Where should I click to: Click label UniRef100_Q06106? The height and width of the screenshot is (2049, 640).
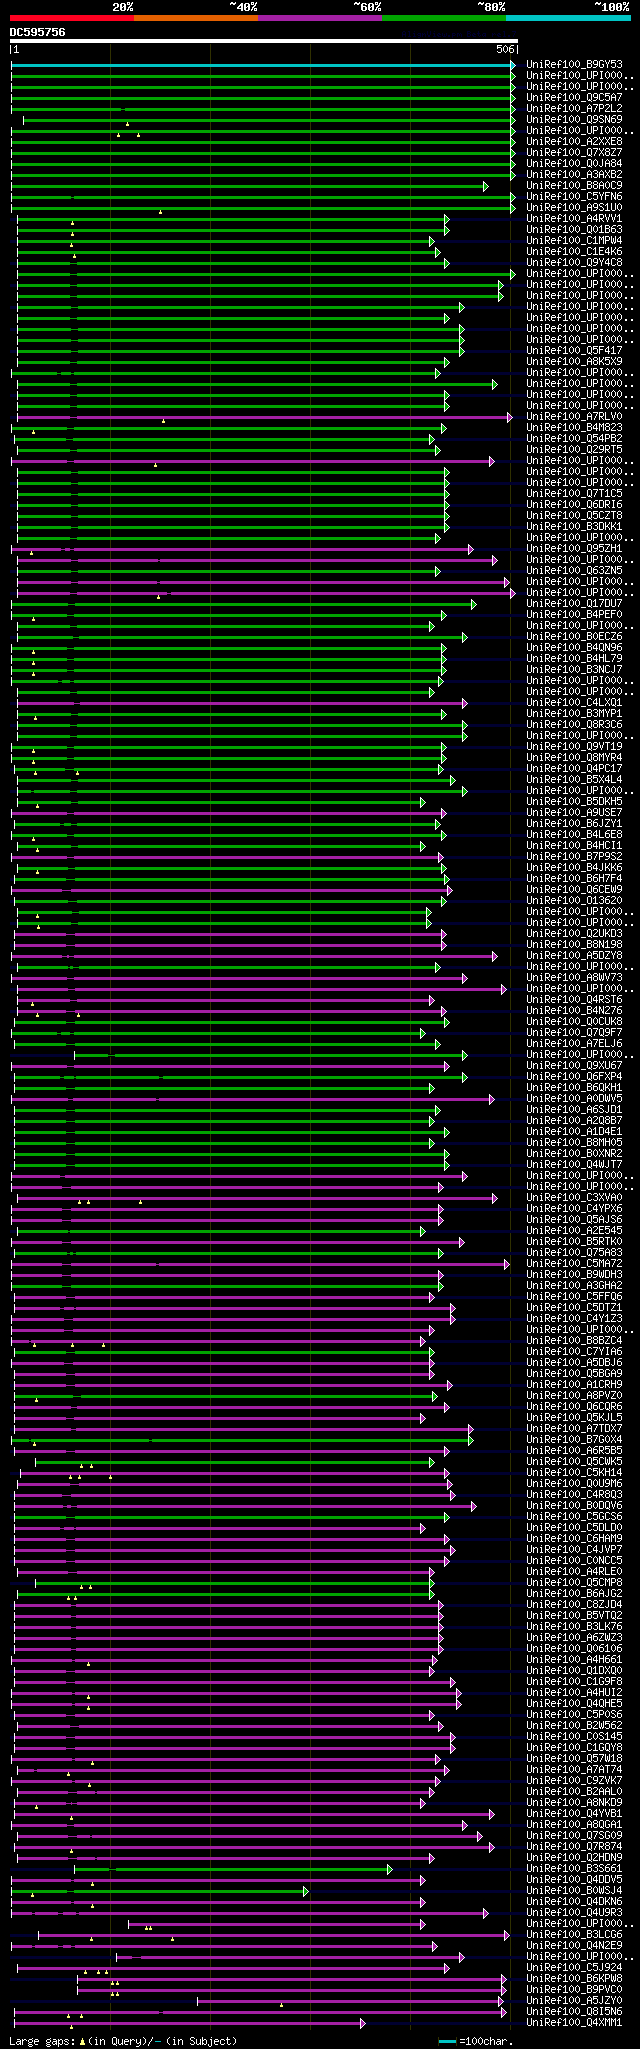(x=574, y=1649)
